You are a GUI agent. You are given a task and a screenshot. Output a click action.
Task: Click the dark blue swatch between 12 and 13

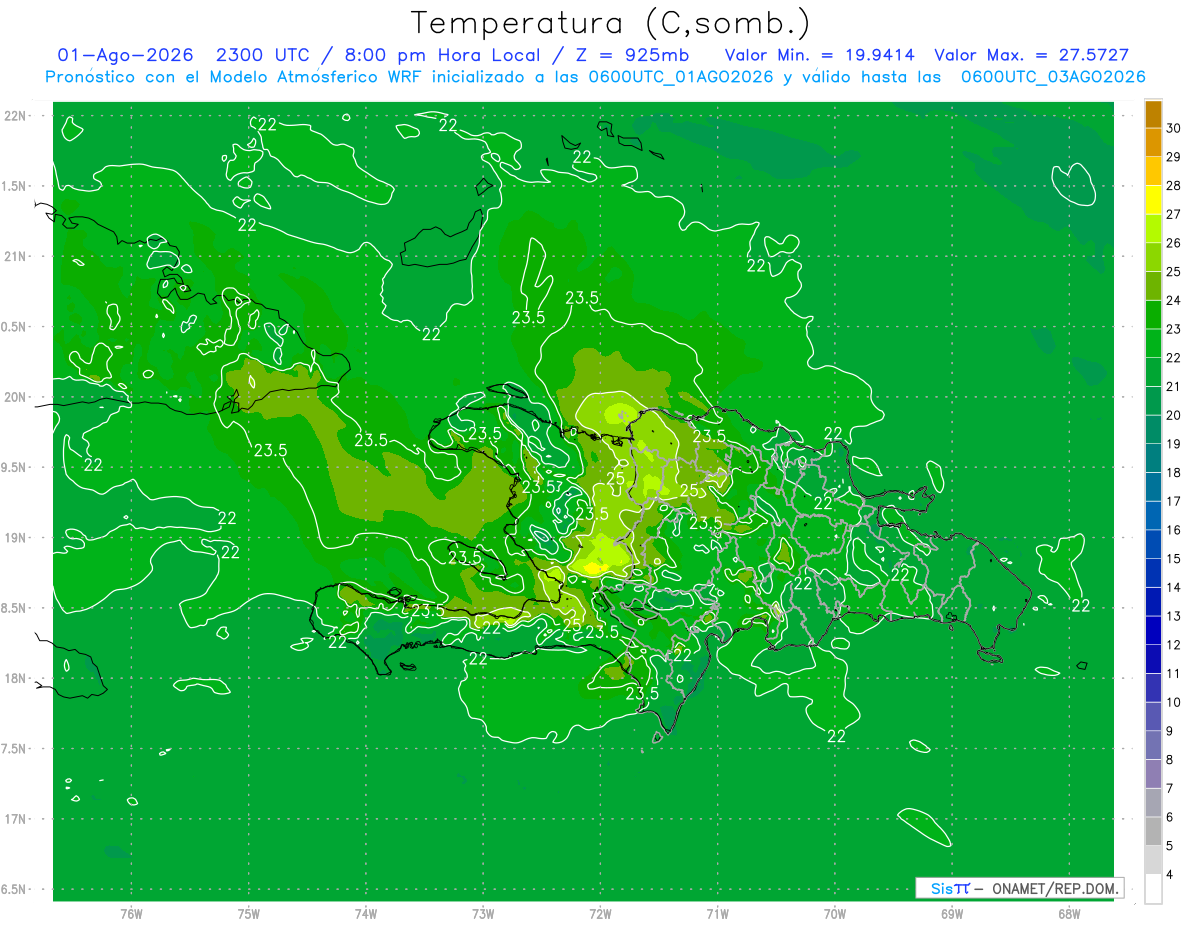[x=1154, y=630]
